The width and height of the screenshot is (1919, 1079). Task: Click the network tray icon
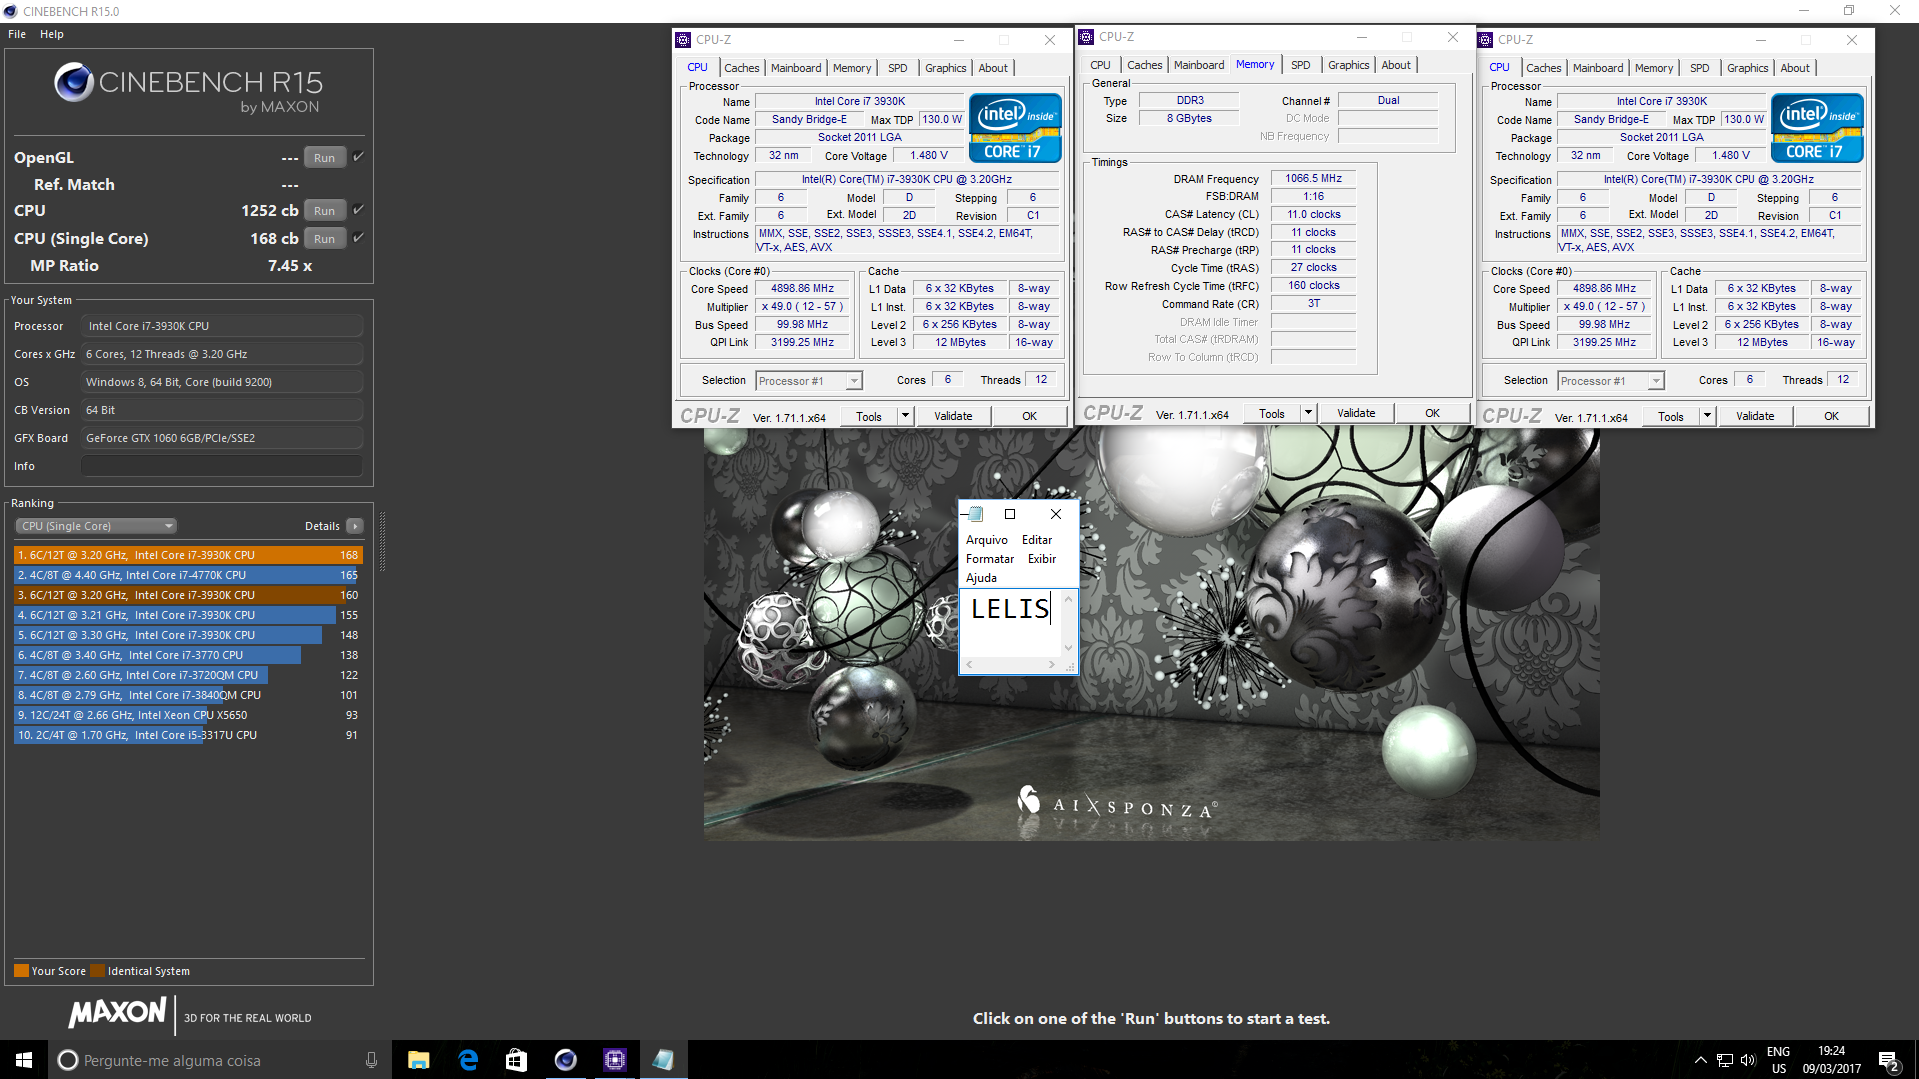pos(1725,1060)
